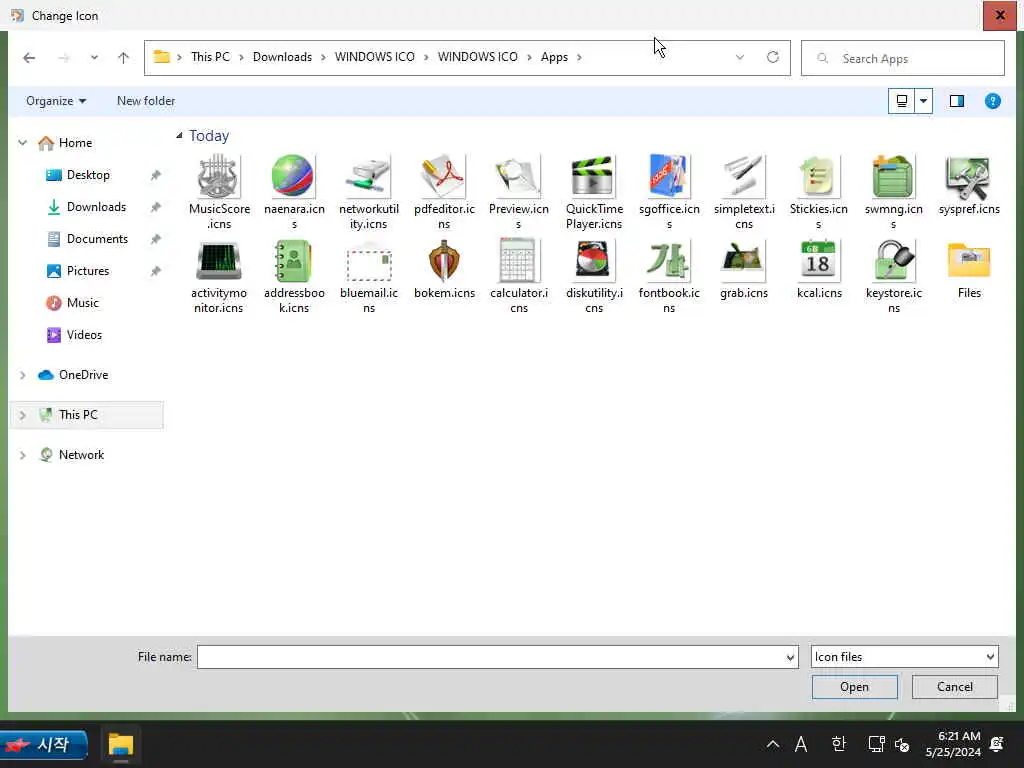The height and width of the screenshot is (768, 1024).
Task: Expand the Network tree node
Action: click(22, 455)
